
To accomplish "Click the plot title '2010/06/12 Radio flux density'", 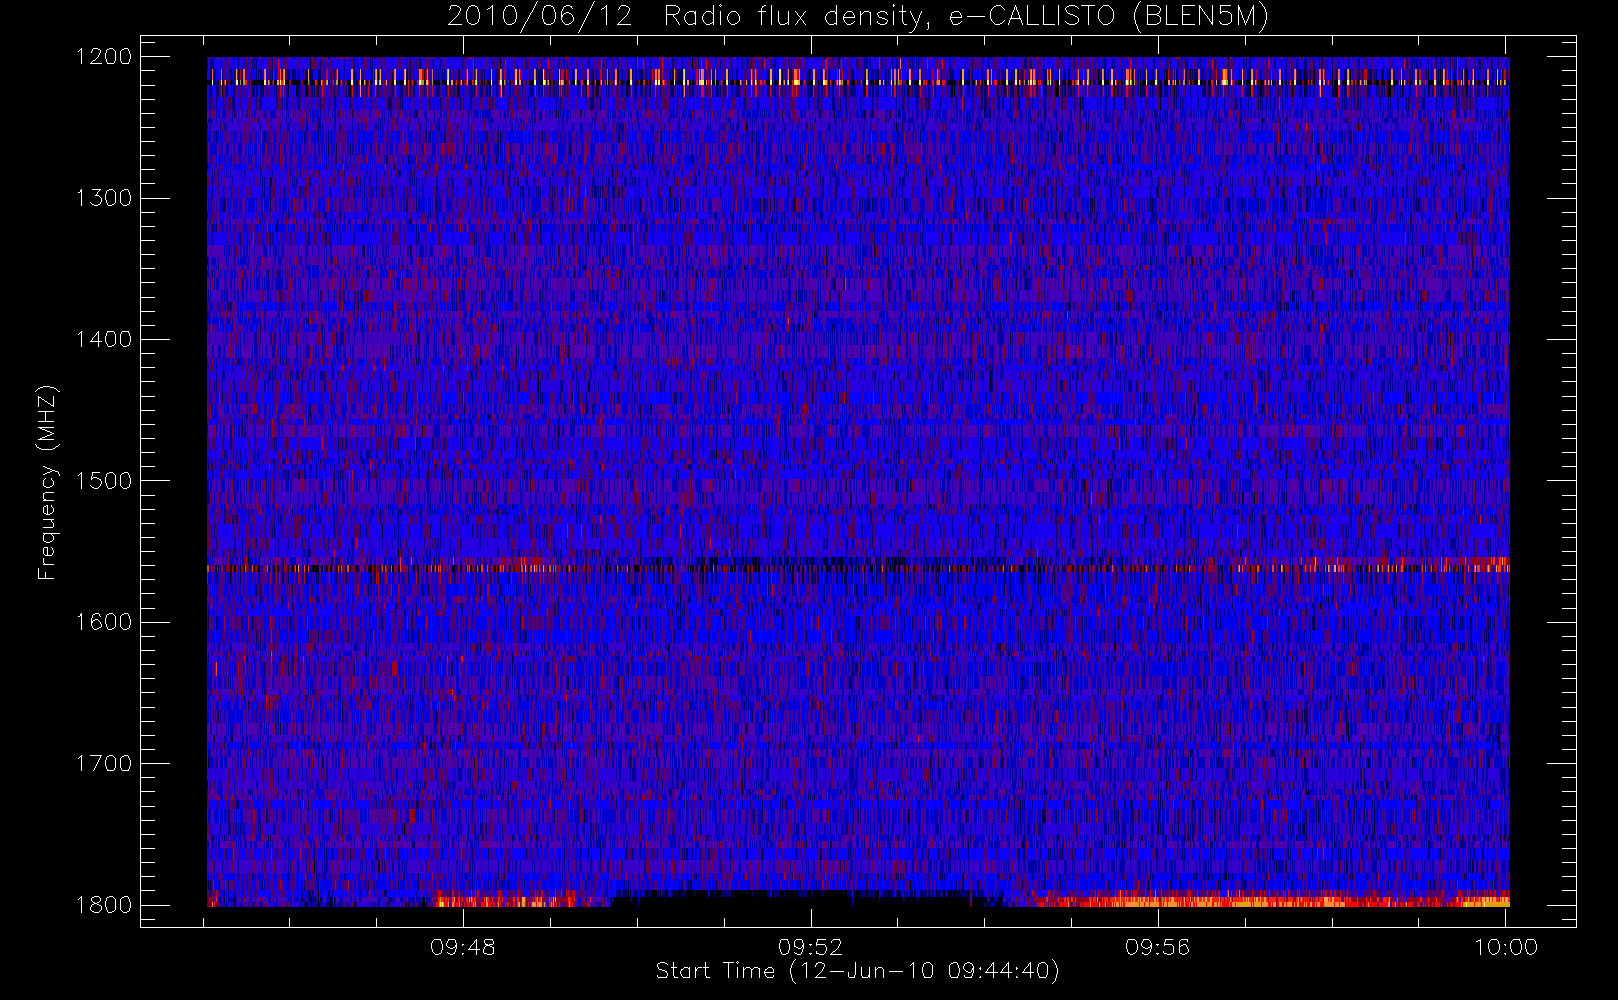I will [858, 17].
